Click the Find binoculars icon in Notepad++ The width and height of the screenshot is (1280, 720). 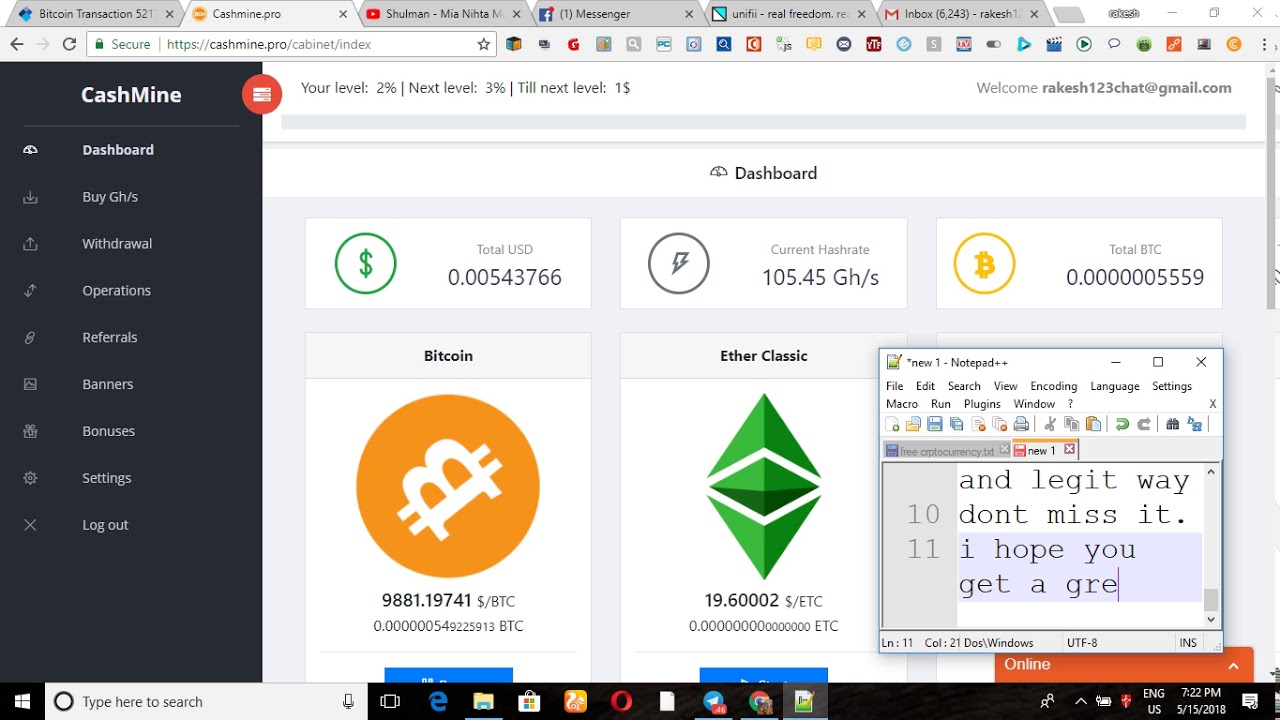point(1173,425)
